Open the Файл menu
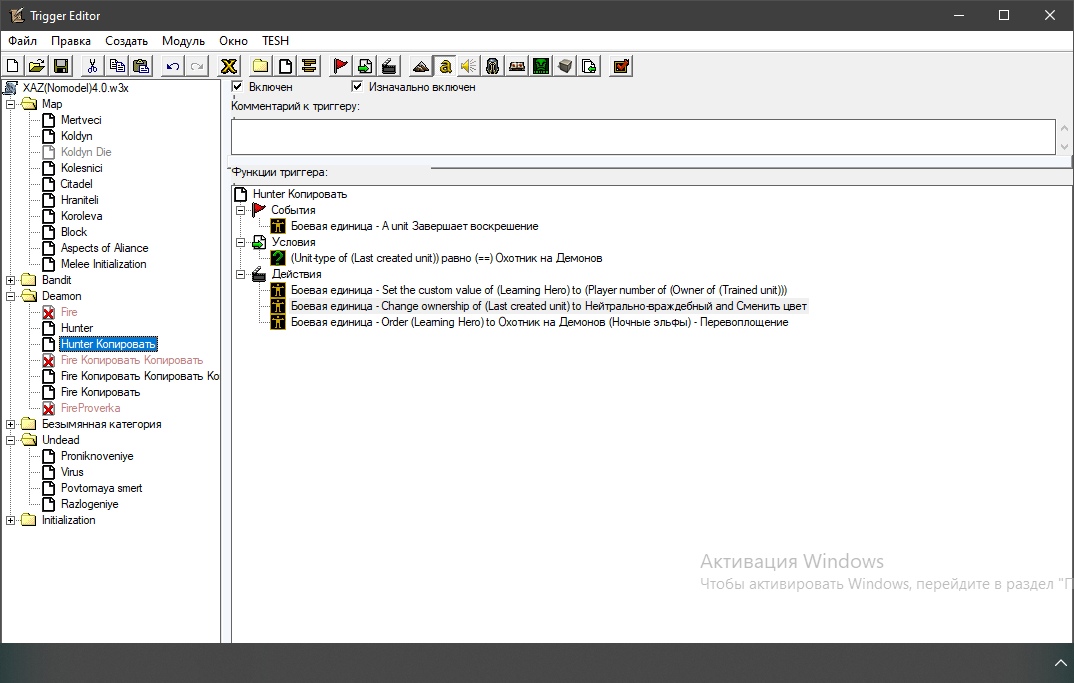1074x683 pixels. [x=23, y=40]
